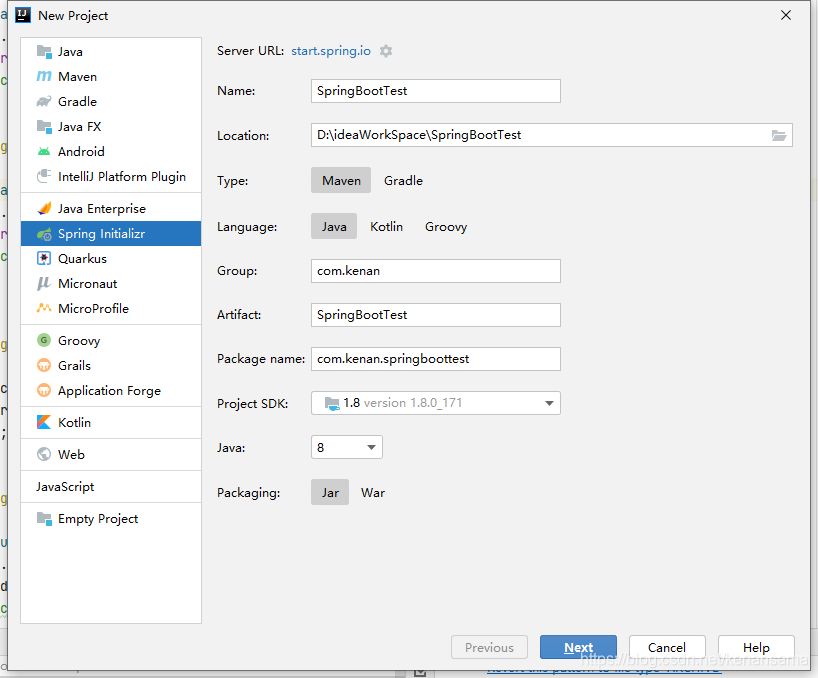Select Jar packaging
Screen dimensions: 818x678
tap(330, 492)
